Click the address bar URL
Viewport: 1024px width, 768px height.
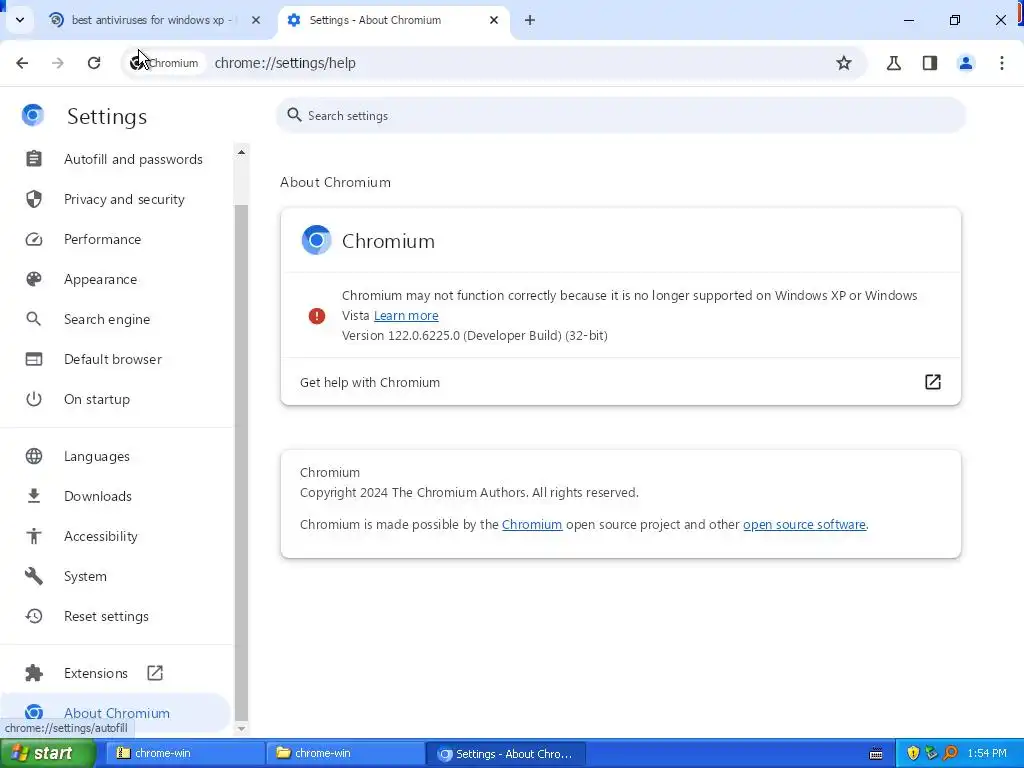[x=285, y=63]
